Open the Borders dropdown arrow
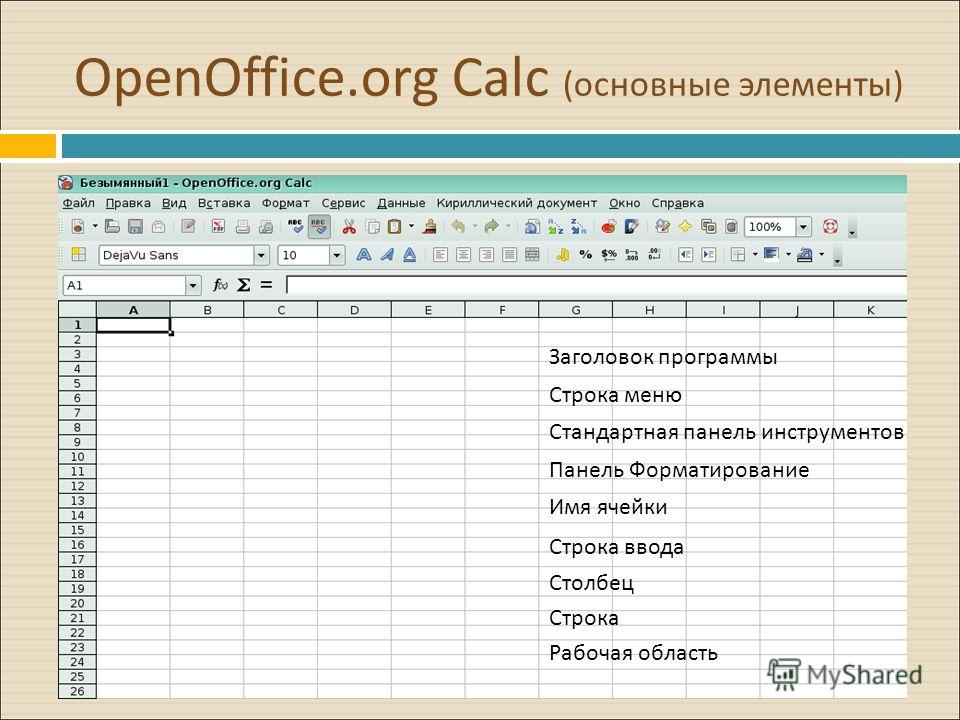Screen dimensions: 960x720 pyautogui.click(x=755, y=255)
